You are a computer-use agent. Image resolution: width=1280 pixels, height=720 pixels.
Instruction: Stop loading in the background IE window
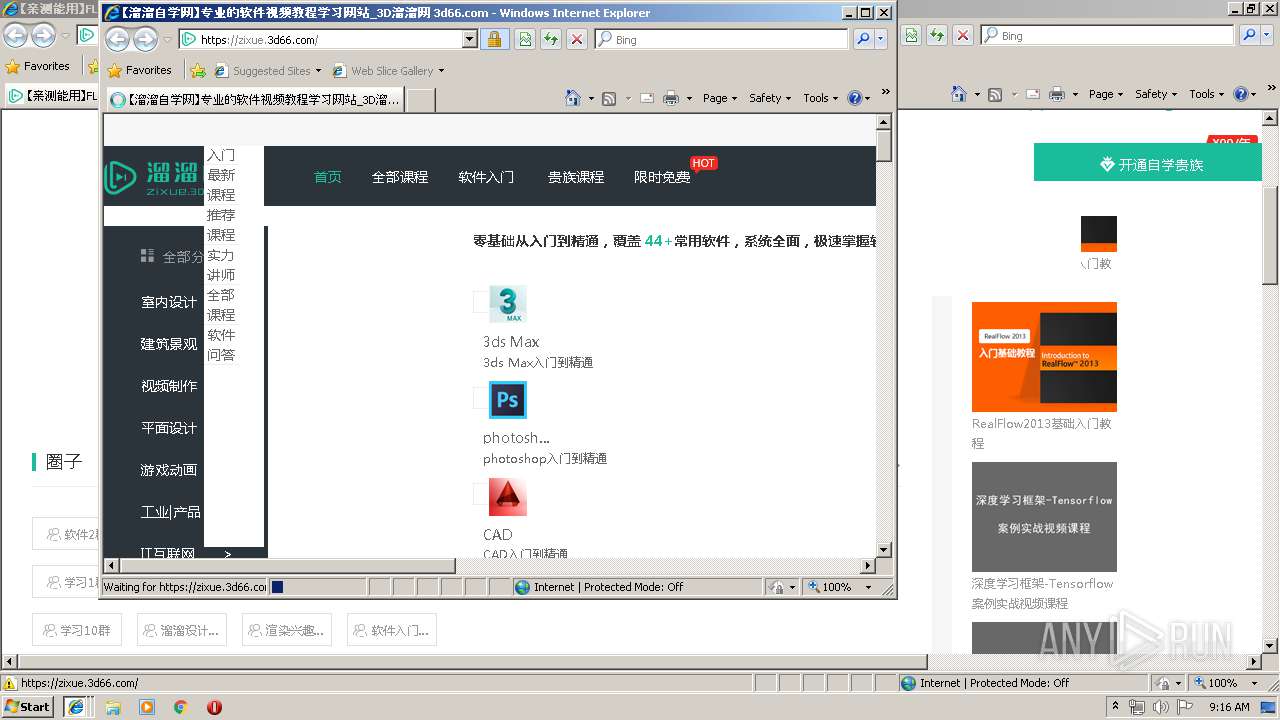pos(963,35)
